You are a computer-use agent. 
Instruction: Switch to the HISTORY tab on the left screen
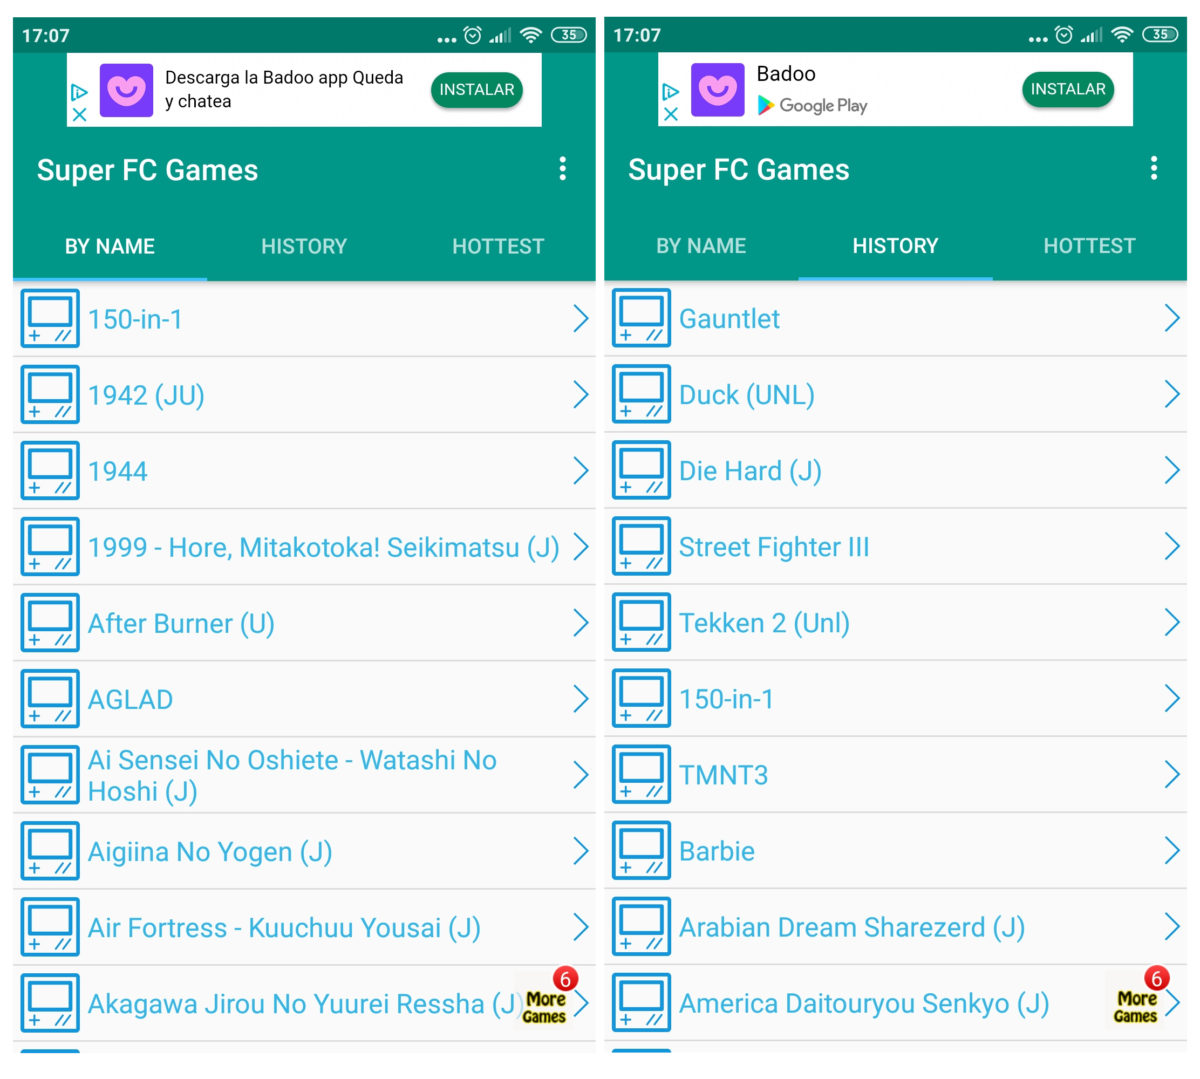[304, 246]
